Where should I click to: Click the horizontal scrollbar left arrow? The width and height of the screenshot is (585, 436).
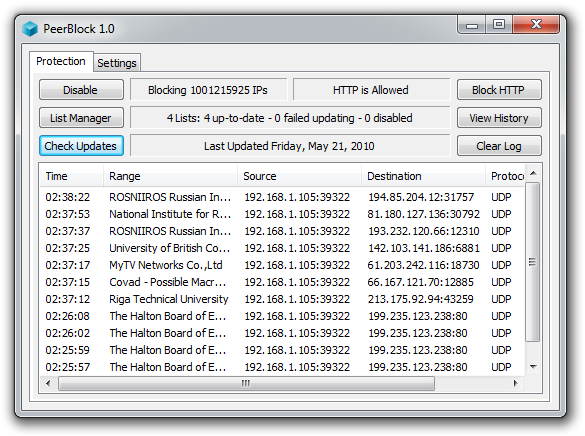pyautogui.click(x=48, y=383)
